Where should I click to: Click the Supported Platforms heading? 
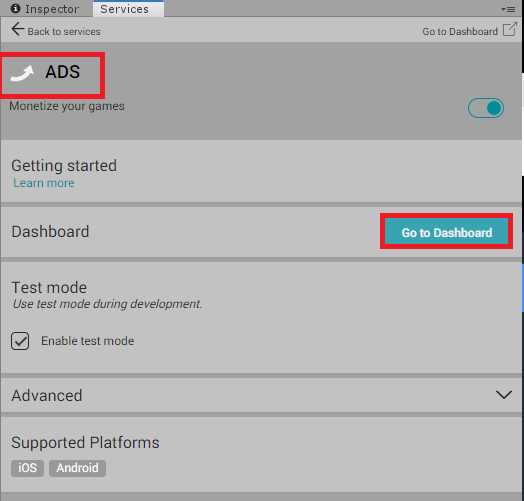[86, 443]
